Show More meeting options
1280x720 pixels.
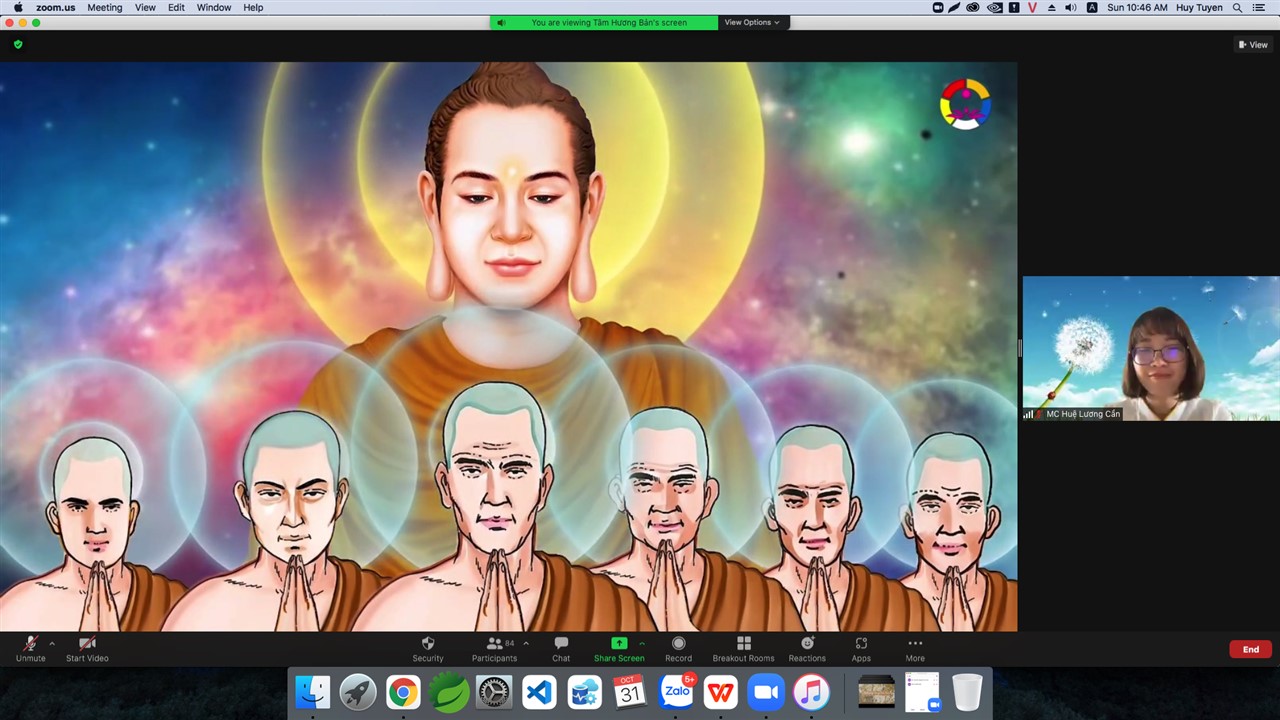coord(915,648)
